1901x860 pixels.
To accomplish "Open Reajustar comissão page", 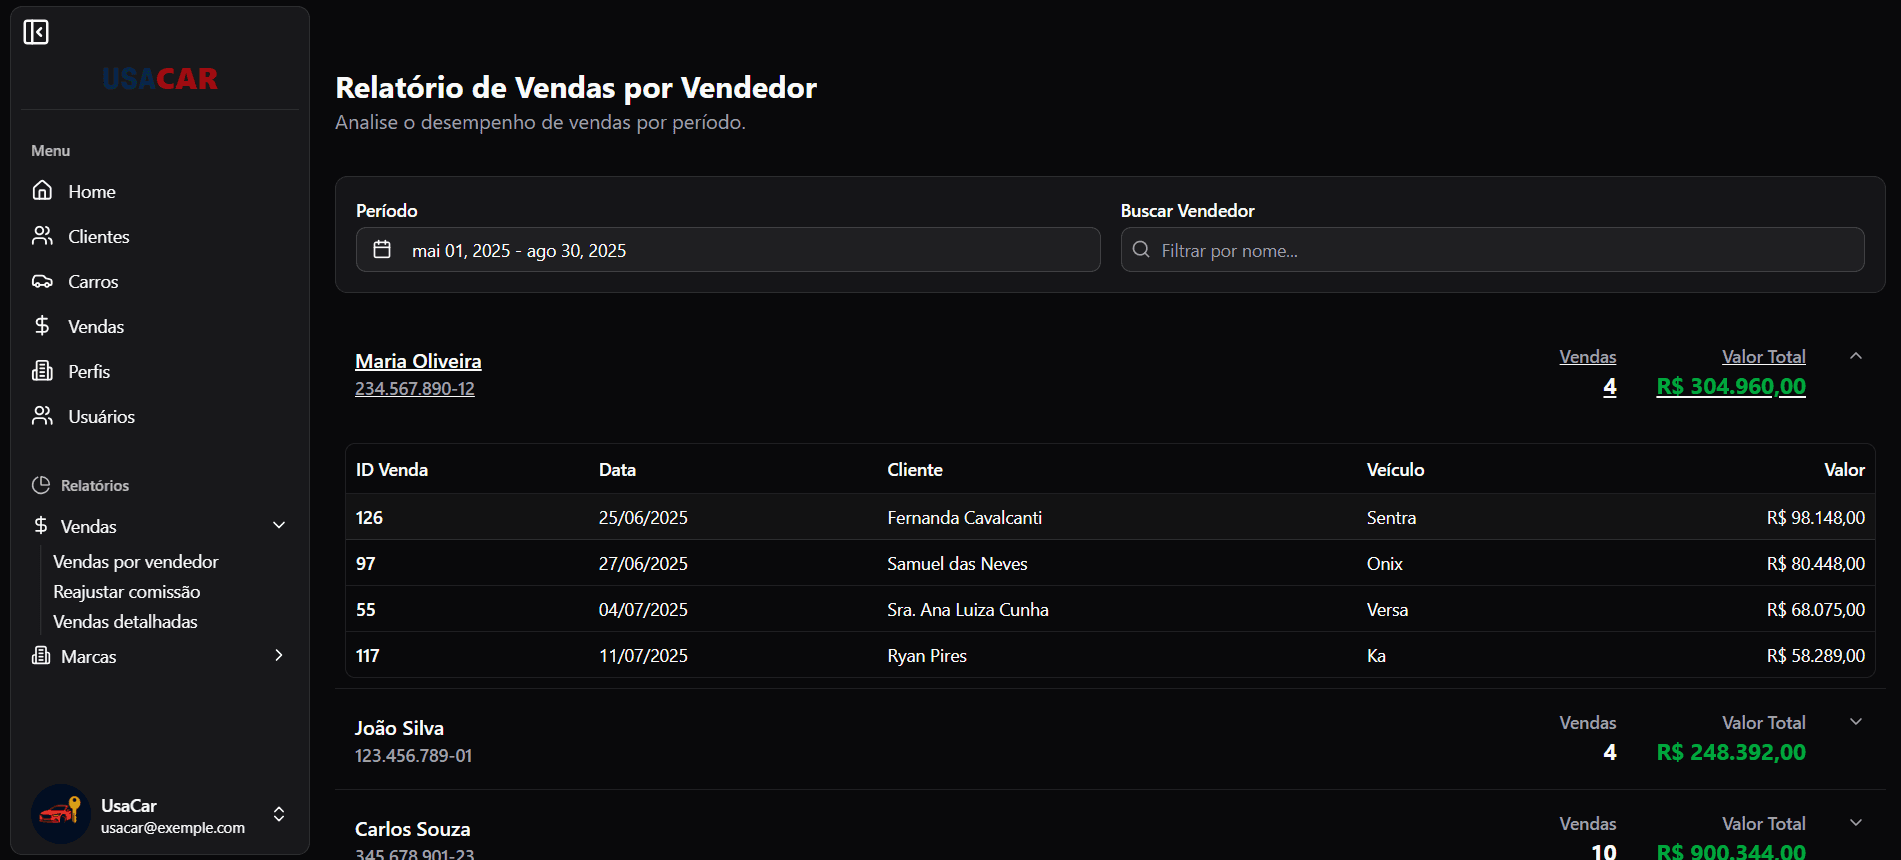I will (x=126, y=592).
